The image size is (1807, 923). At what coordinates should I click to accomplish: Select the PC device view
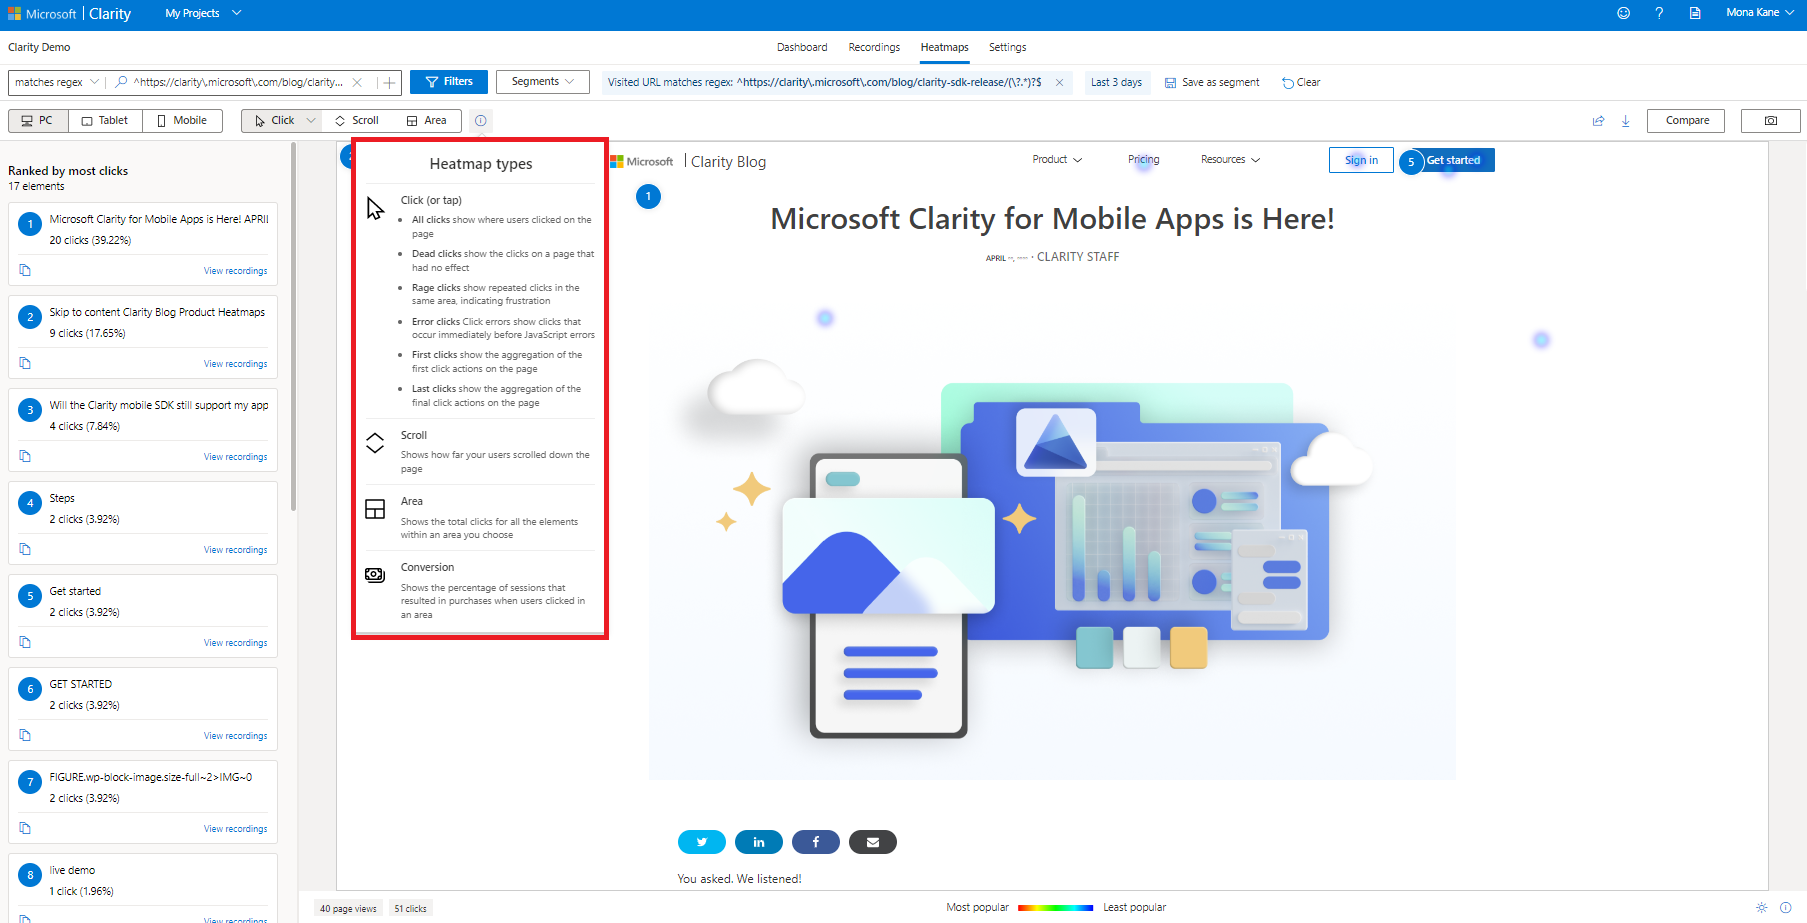[x=38, y=120]
